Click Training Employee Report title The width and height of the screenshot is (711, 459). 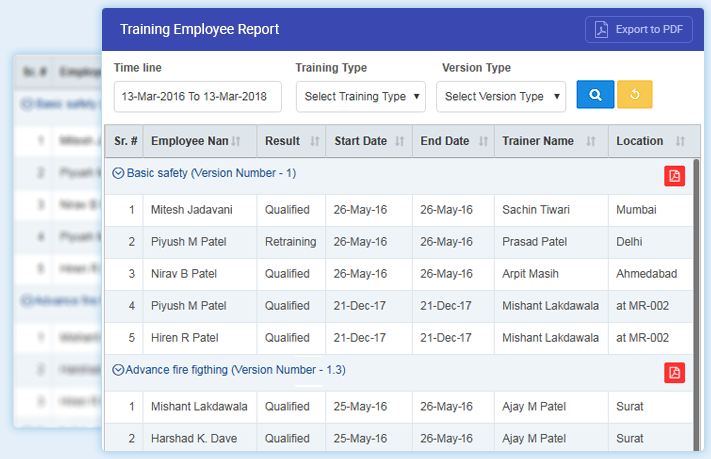[x=200, y=29]
